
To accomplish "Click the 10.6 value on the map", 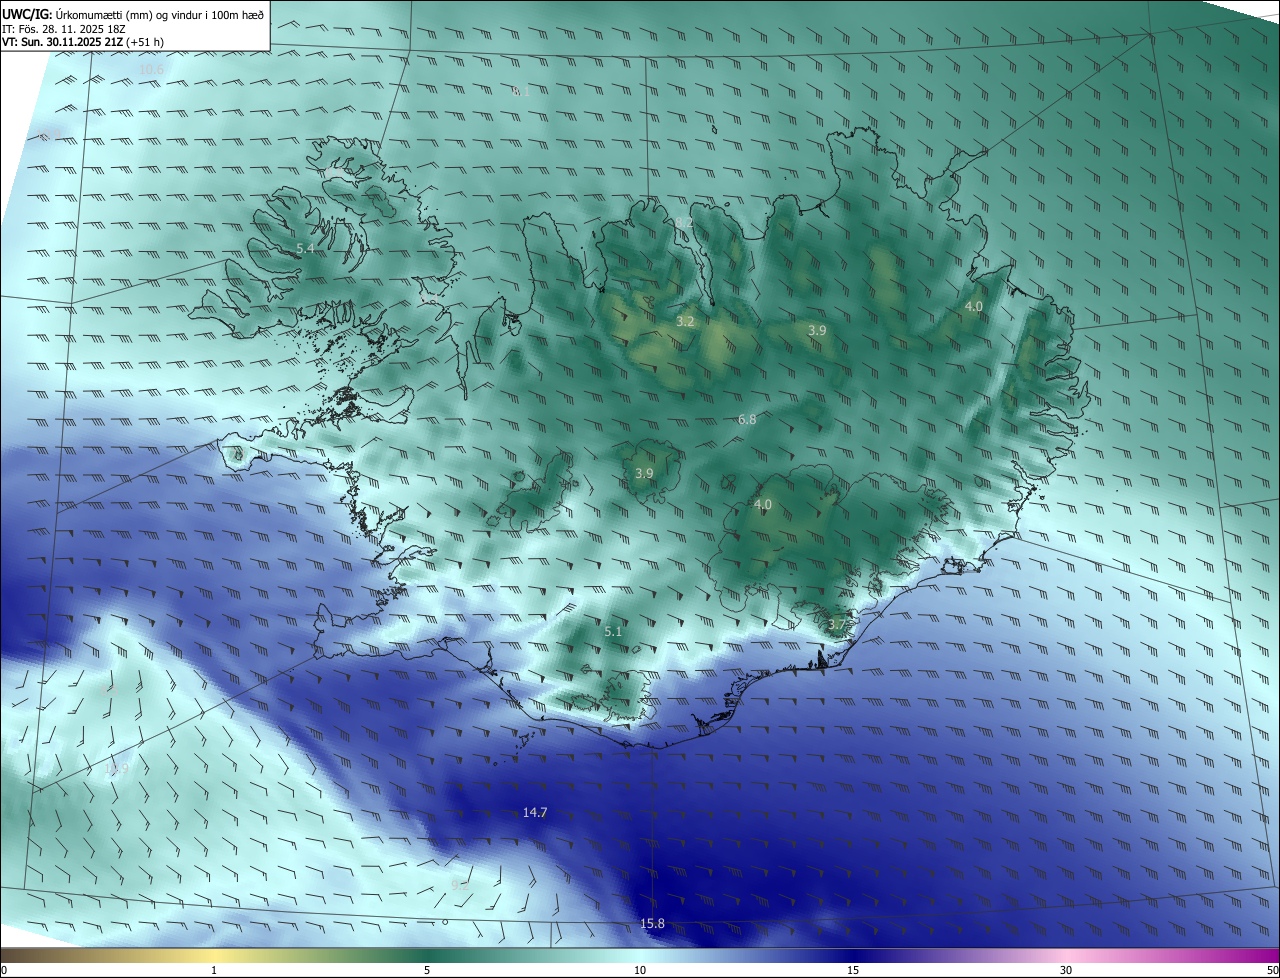I will [151, 69].
